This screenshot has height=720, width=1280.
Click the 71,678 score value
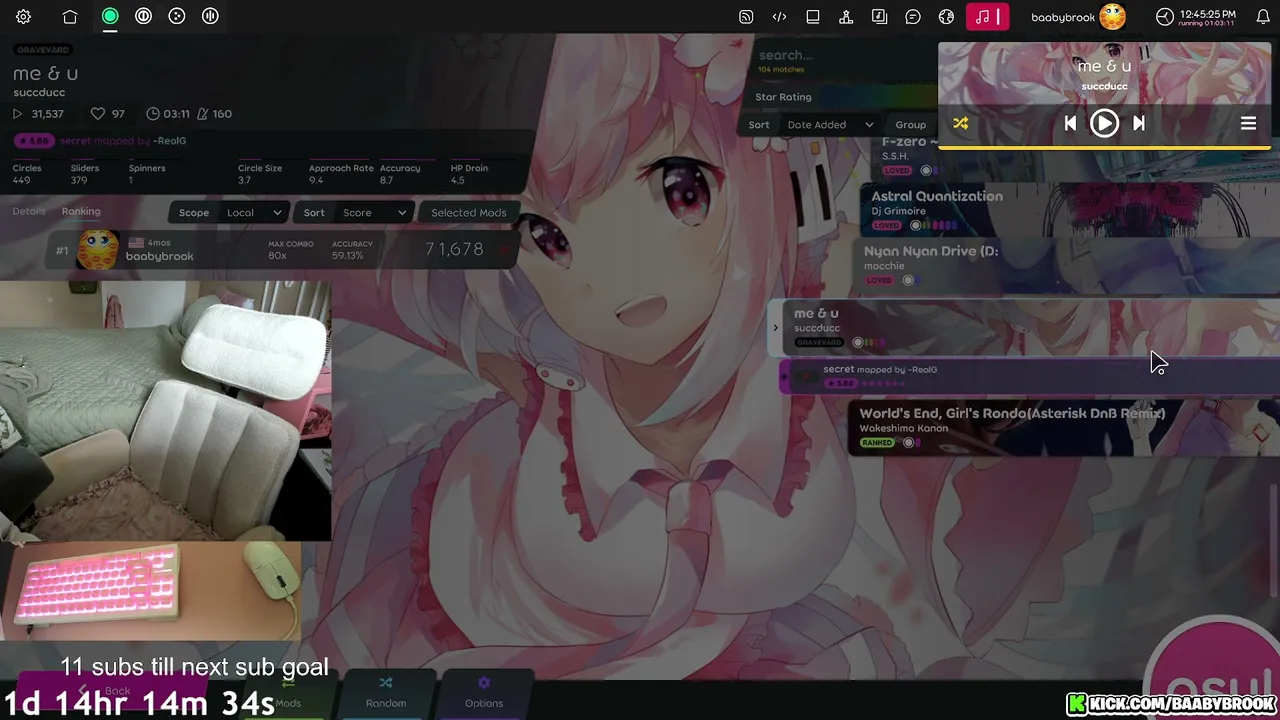[x=454, y=249]
